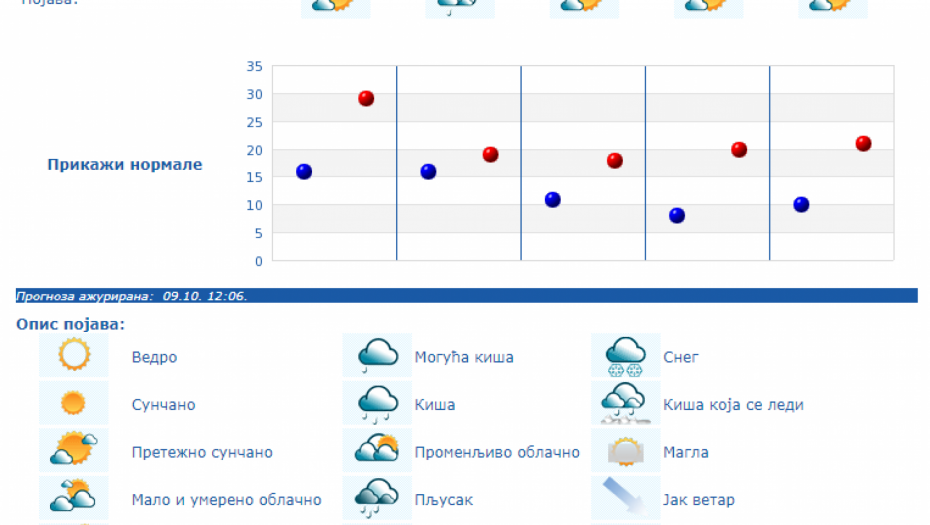Select the Могућа киша cloud icon
This screenshot has width=930, height=525.
377,356
